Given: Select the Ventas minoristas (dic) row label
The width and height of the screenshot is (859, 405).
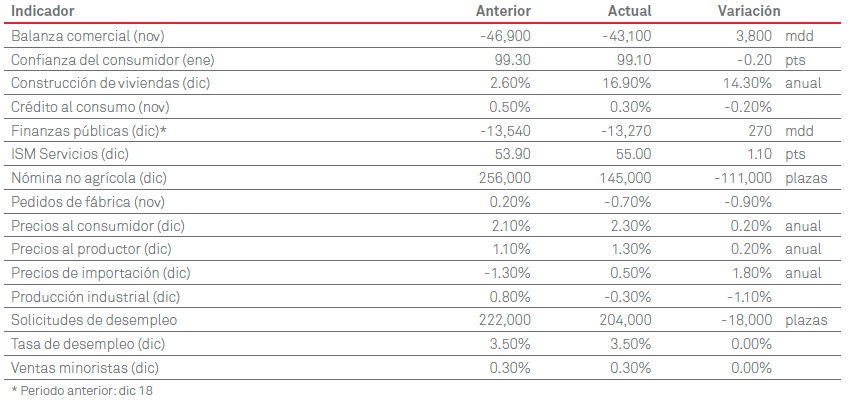Looking at the screenshot, I should click(85, 368).
